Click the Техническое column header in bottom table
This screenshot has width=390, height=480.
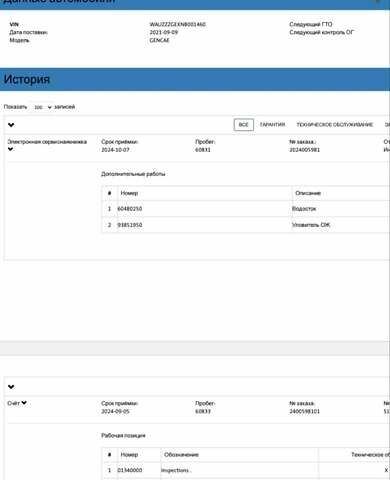[370, 455]
